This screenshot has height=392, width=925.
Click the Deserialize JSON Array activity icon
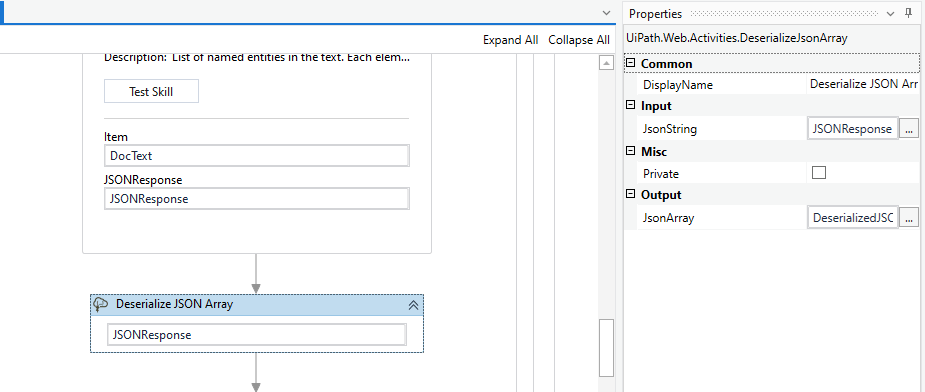pos(101,305)
